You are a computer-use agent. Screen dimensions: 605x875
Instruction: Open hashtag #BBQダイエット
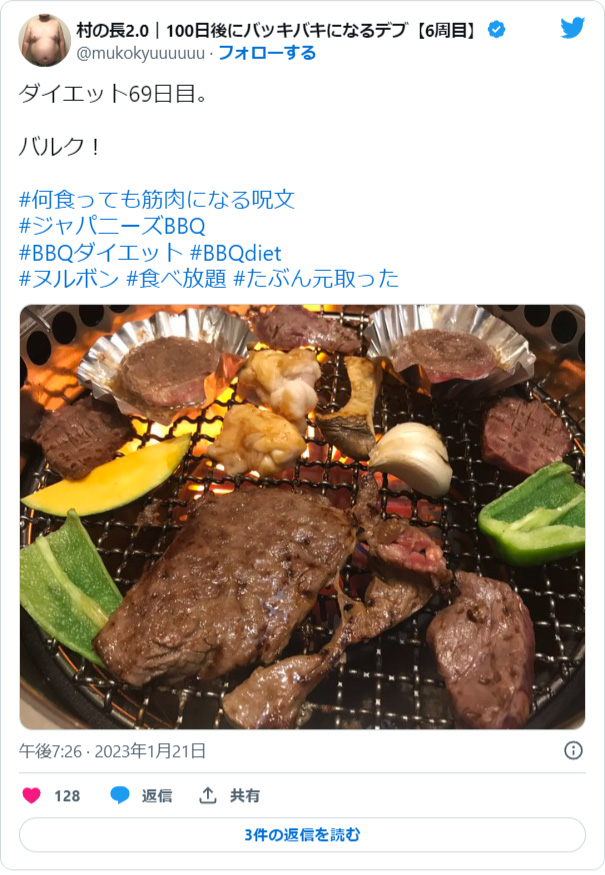pos(101,253)
